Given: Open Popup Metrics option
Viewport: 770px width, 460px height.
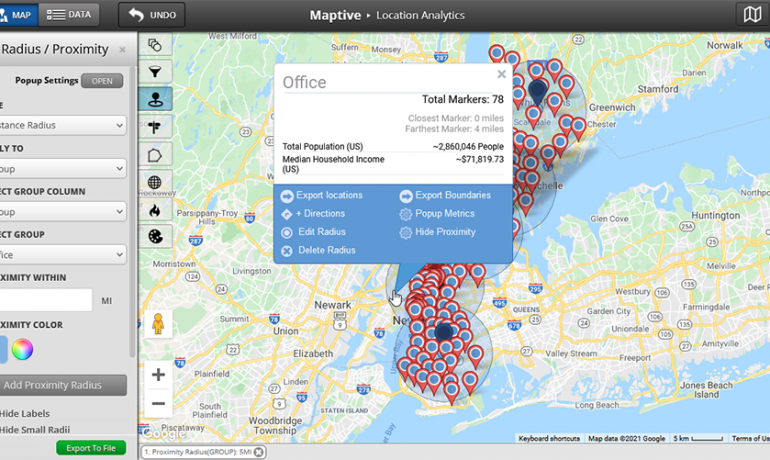Looking at the screenshot, I should [445, 214].
